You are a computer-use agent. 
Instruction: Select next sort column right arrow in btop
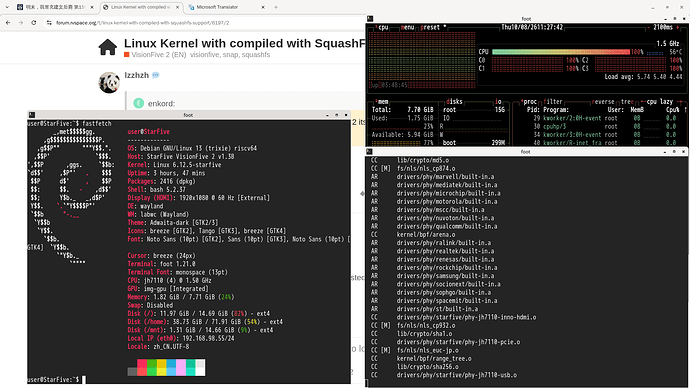point(680,102)
